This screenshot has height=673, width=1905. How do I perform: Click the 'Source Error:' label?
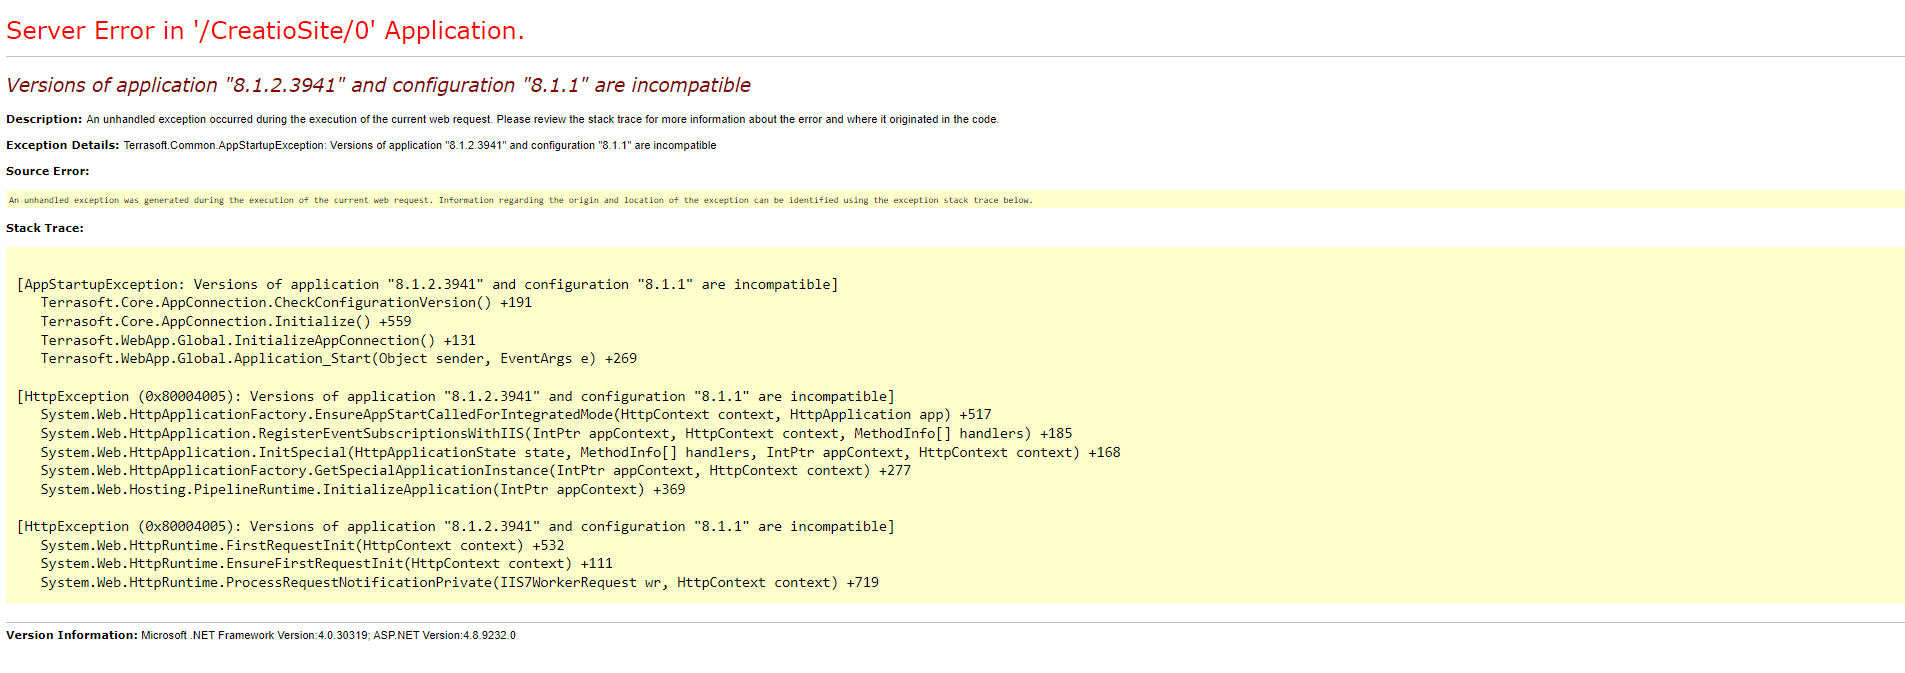[47, 171]
